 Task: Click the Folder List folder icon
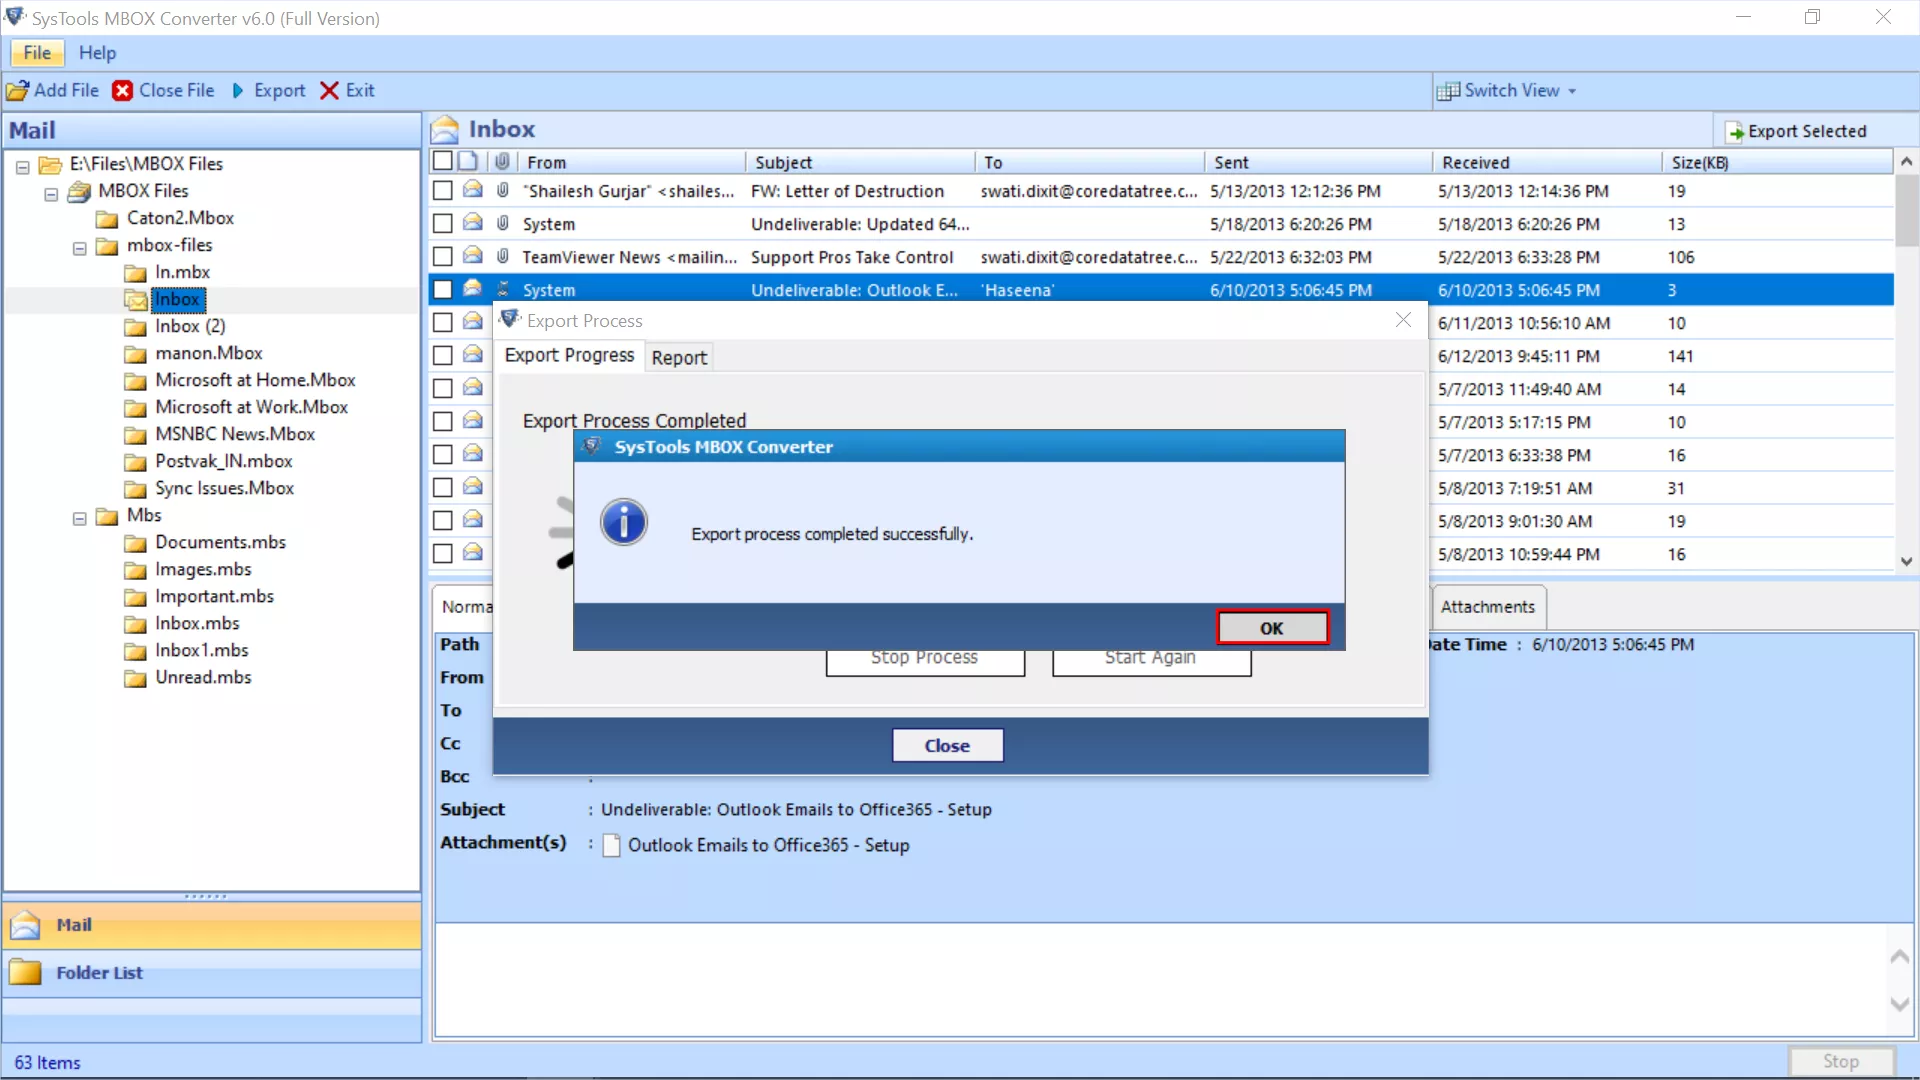pos(25,973)
